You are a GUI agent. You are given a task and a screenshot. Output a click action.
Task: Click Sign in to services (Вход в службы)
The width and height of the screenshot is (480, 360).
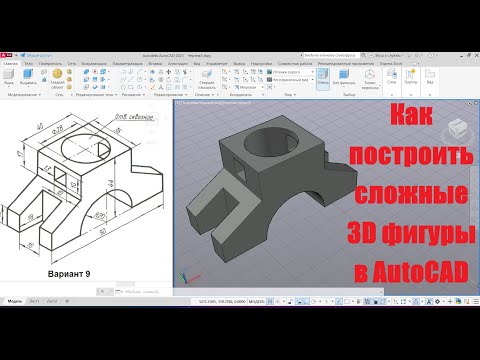click(x=387, y=55)
